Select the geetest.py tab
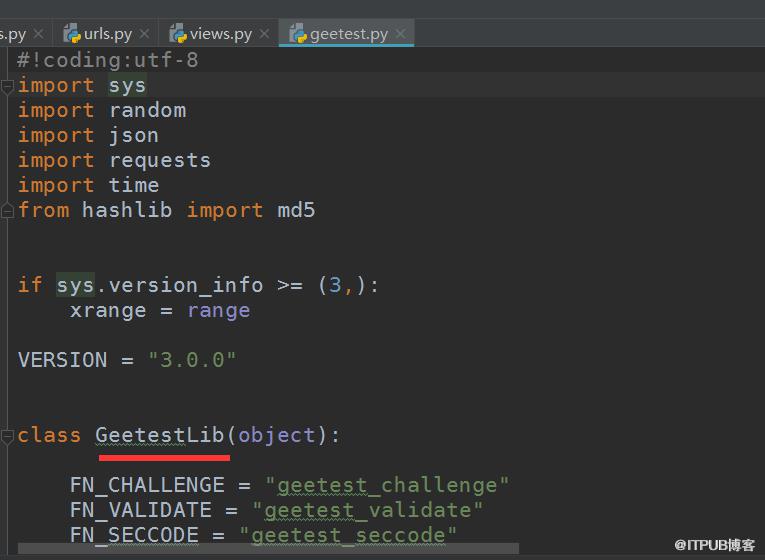 pyautogui.click(x=348, y=34)
